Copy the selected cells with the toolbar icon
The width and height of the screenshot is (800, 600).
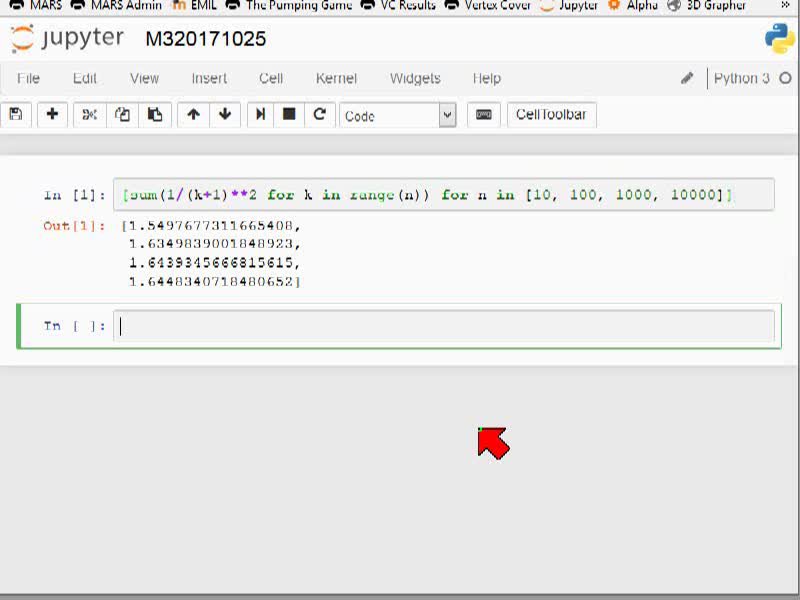coord(122,114)
